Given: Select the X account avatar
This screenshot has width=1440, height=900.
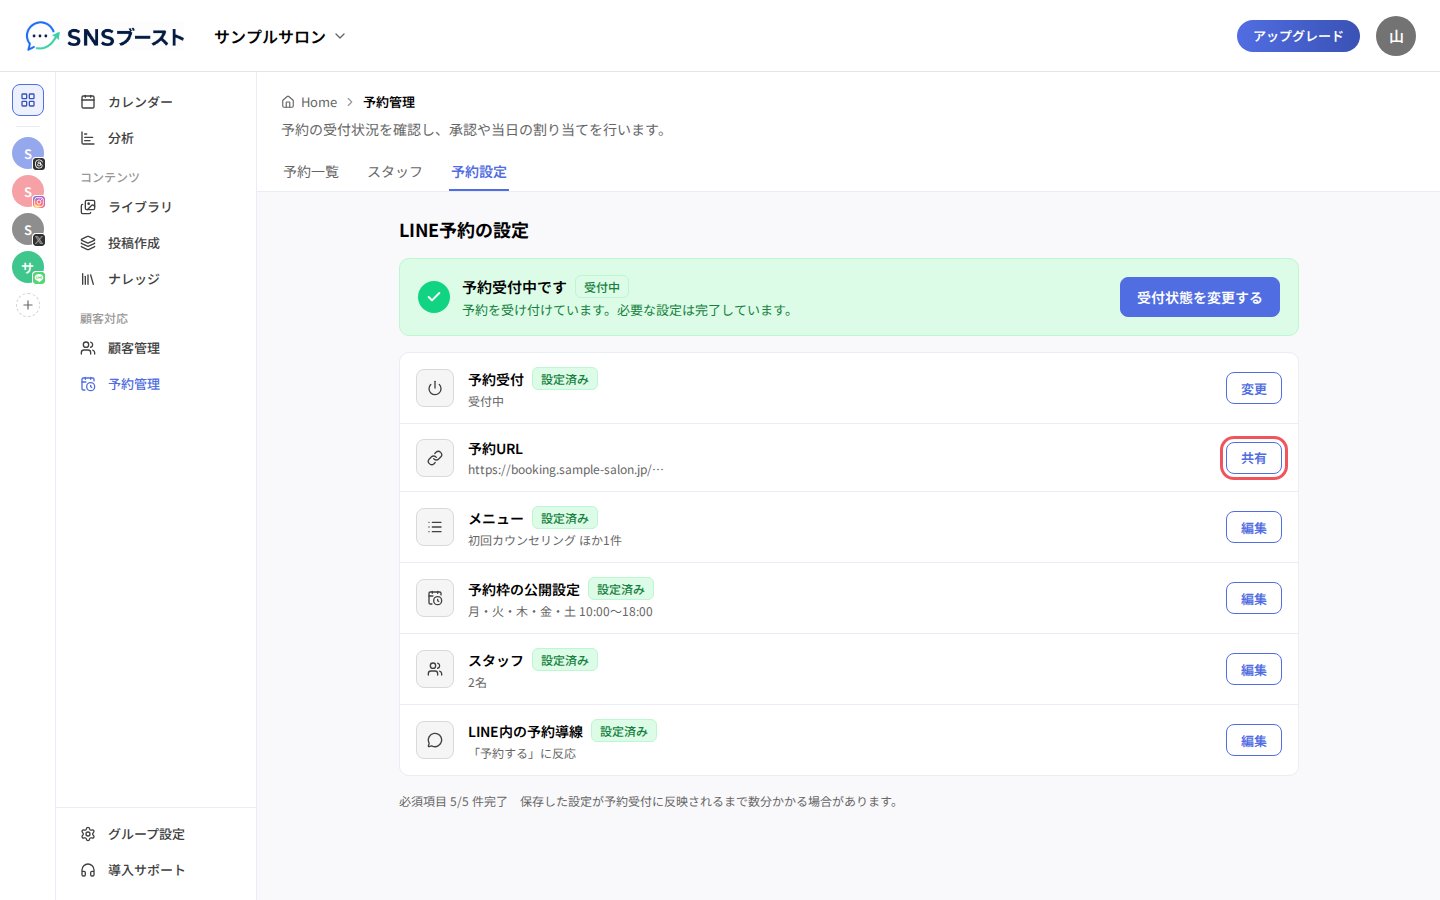Looking at the screenshot, I should tap(28, 229).
